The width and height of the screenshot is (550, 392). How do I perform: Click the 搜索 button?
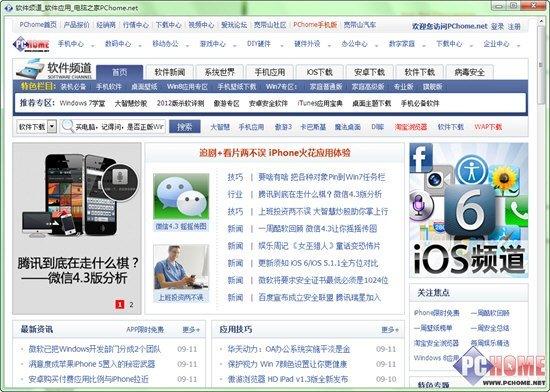(x=185, y=126)
